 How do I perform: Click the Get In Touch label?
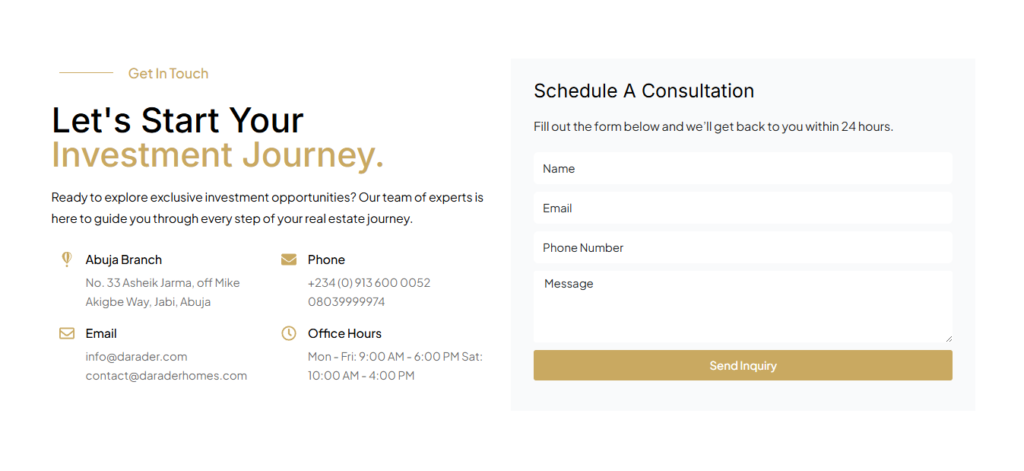[x=168, y=73]
